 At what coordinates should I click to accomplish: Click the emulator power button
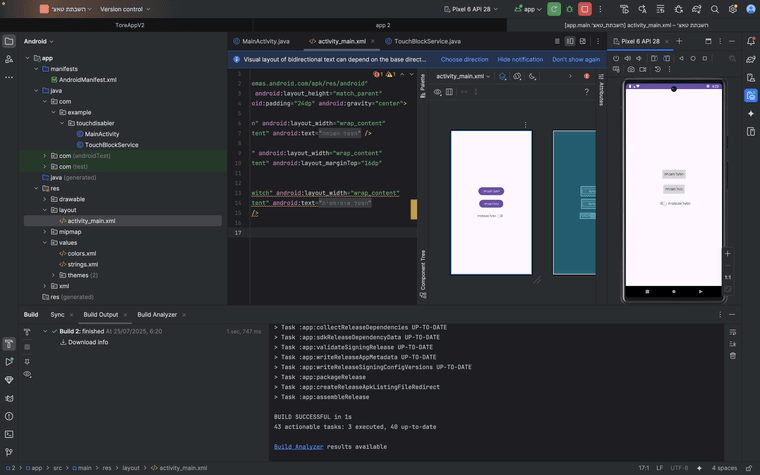pyautogui.click(x=616, y=58)
